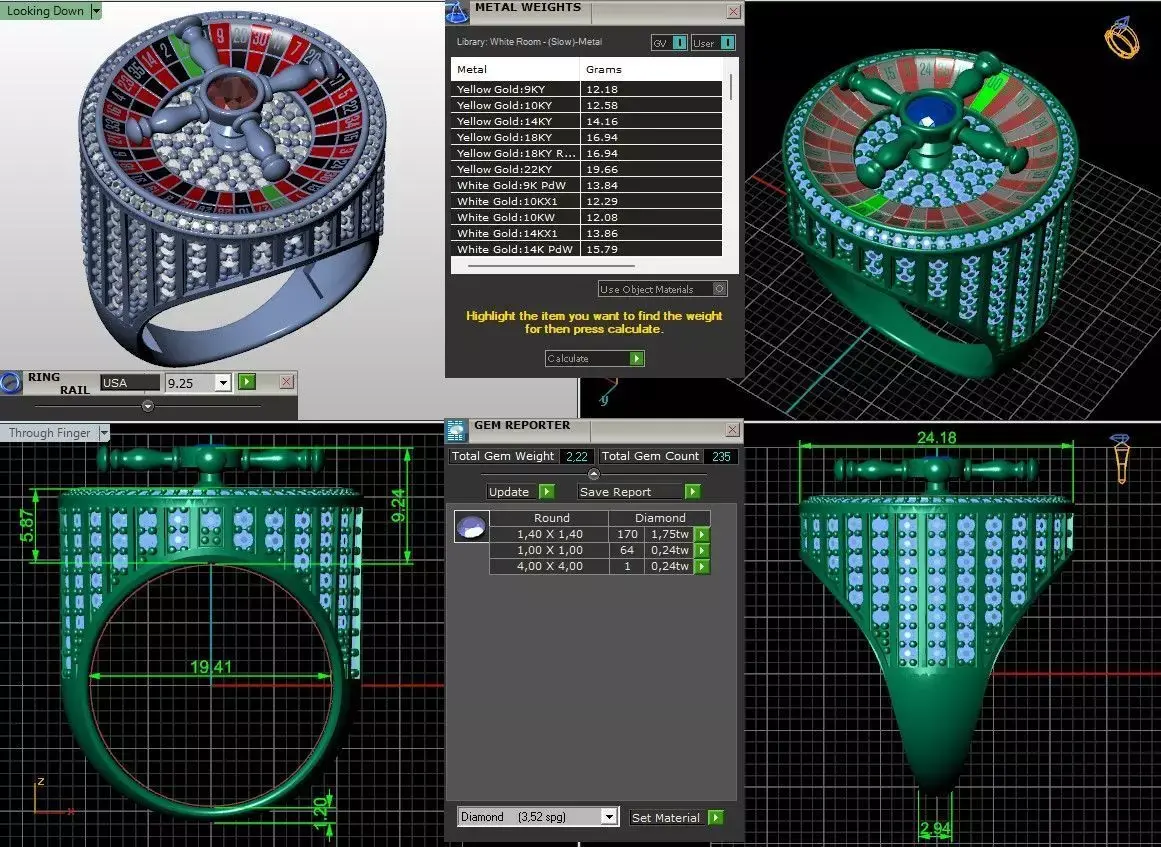Select the Yellow Gold:18KY R... row
This screenshot has height=847, width=1161.
(586, 153)
